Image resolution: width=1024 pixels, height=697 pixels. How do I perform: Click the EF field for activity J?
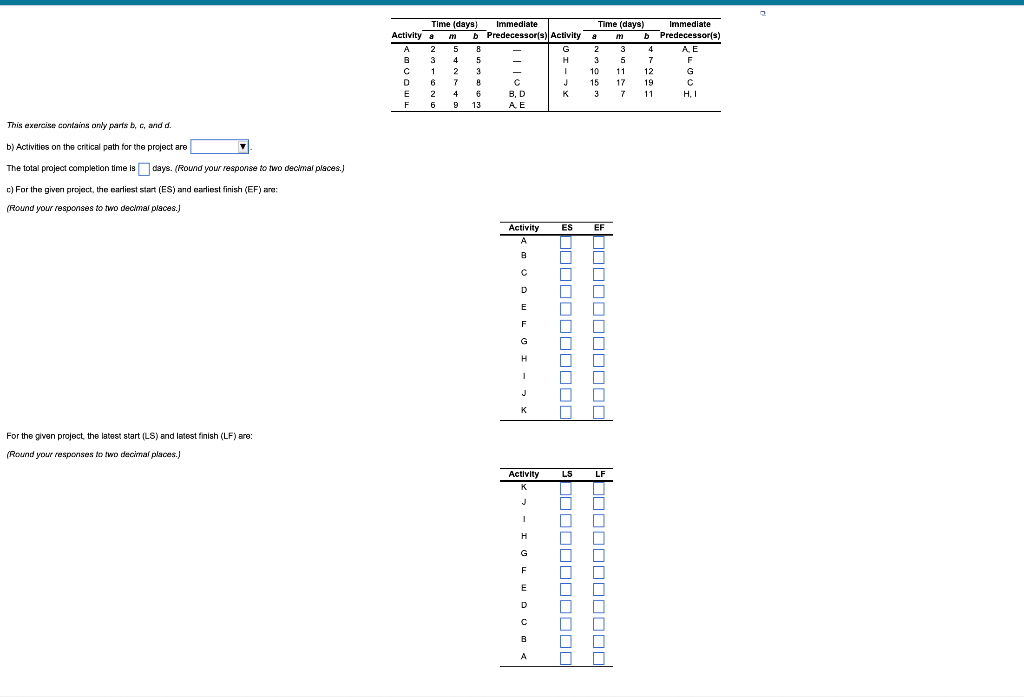tap(599, 395)
